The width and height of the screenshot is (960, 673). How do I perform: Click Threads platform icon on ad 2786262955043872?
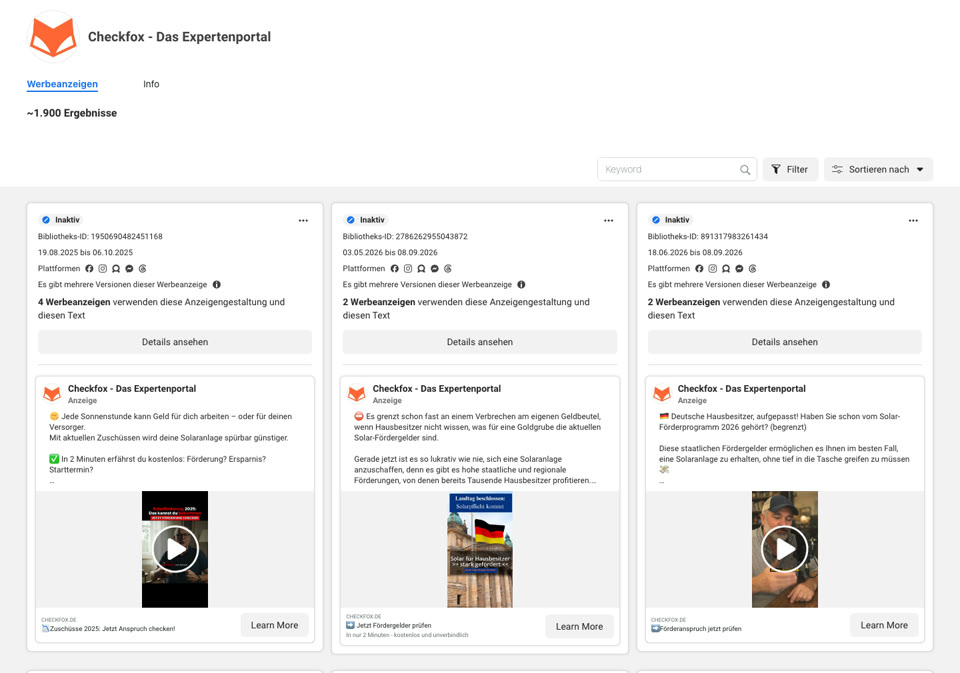pos(448,268)
